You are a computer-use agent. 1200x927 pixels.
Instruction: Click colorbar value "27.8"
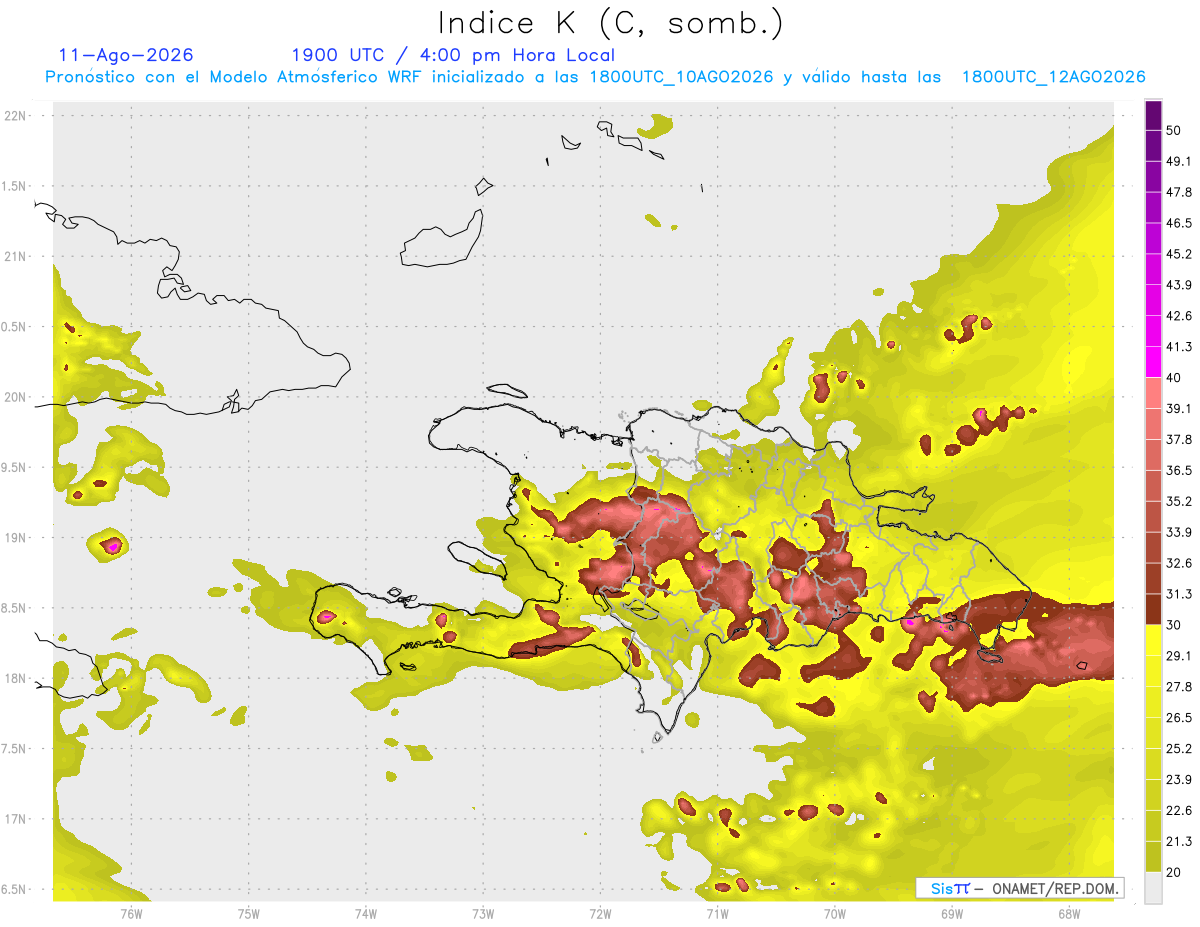(x=1179, y=686)
